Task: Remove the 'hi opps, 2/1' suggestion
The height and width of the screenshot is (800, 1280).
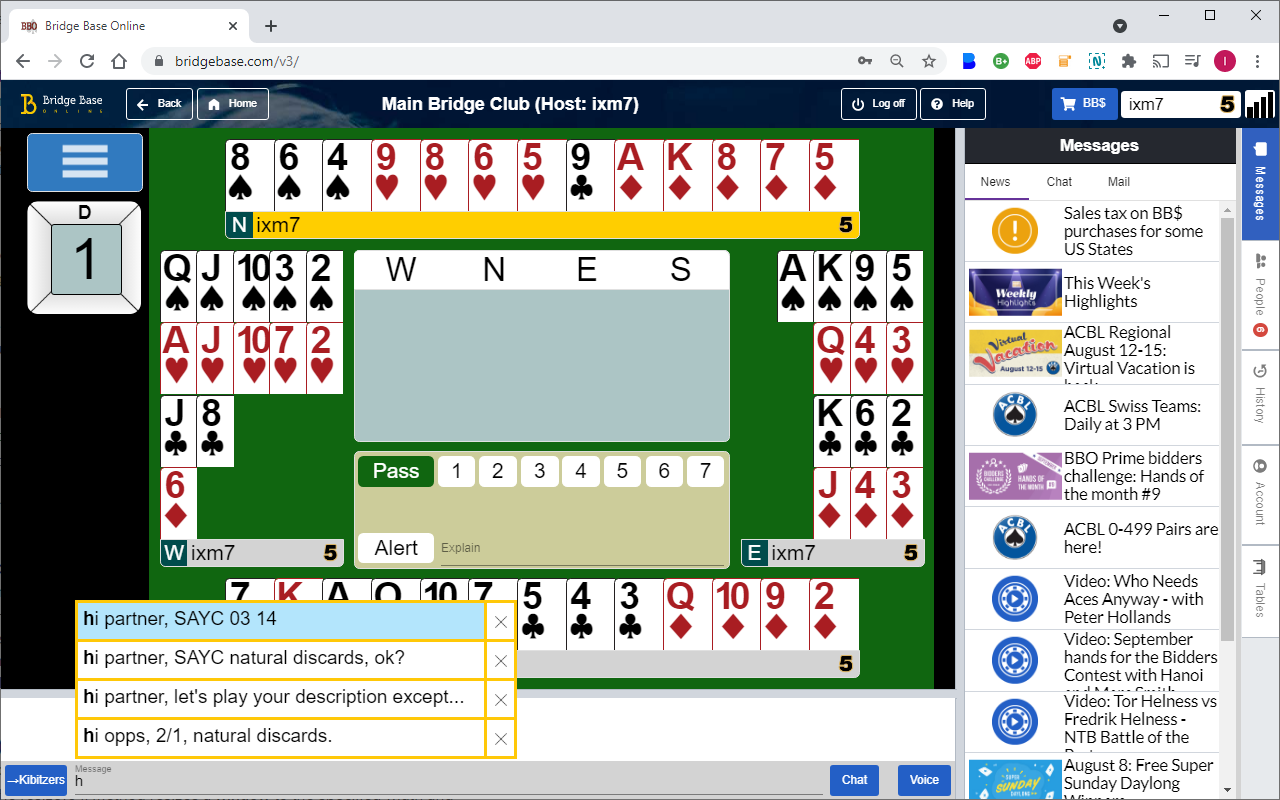Action: pos(501,739)
